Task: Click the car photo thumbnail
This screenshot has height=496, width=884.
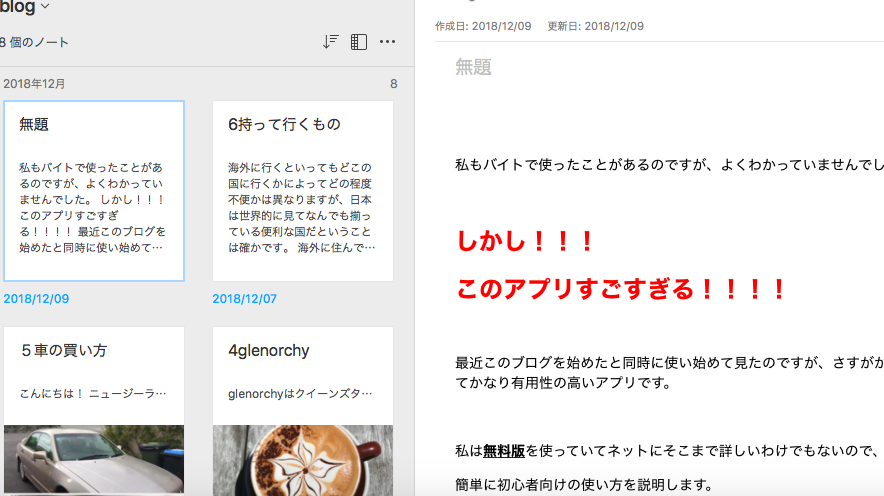Action: point(94,460)
